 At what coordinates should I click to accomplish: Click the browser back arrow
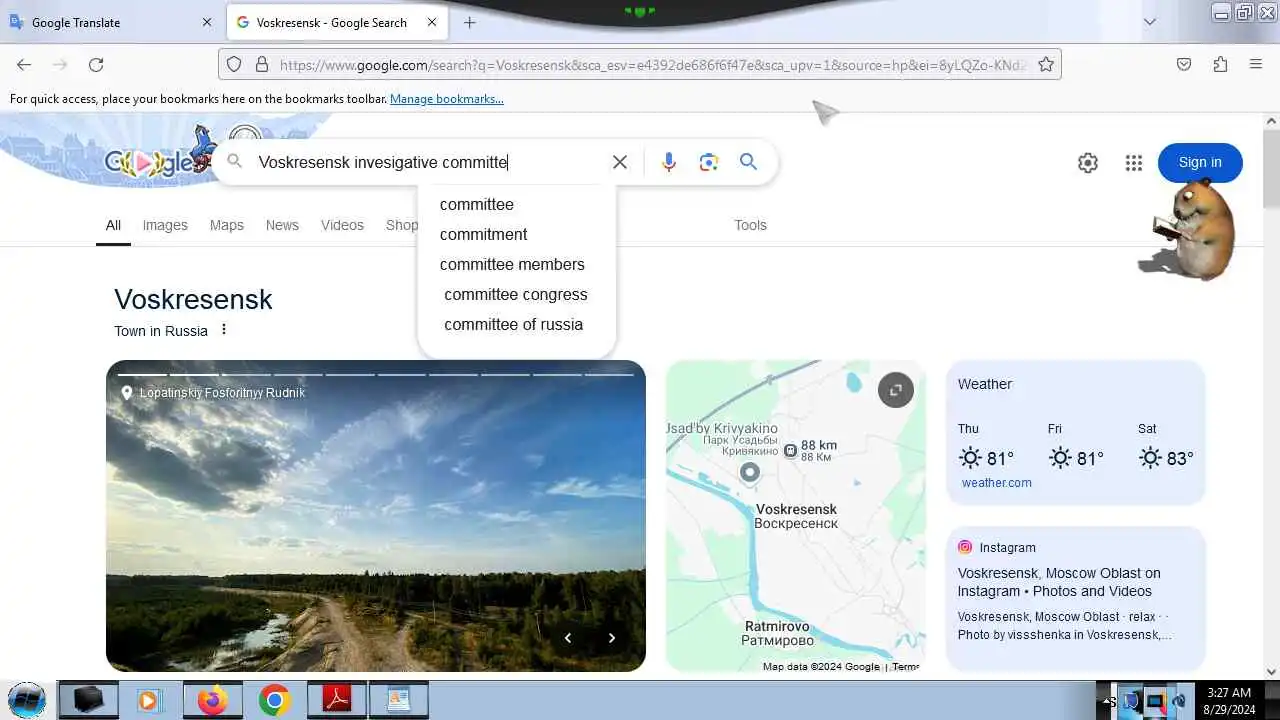[24, 64]
